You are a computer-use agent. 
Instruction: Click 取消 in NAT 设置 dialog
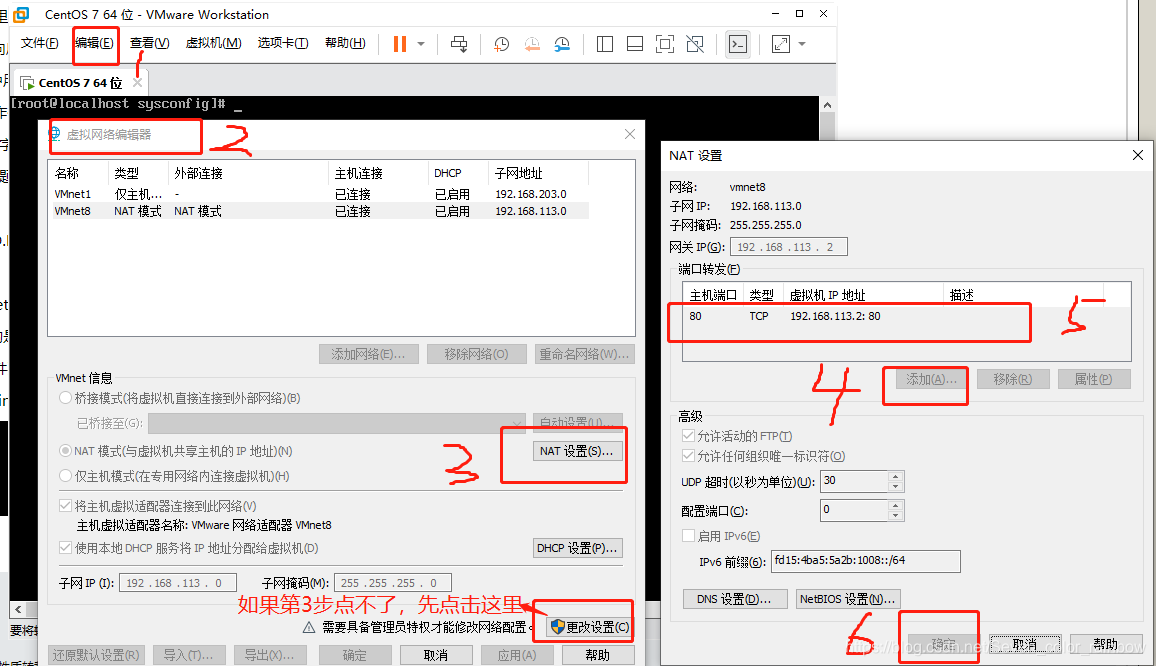1025,645
